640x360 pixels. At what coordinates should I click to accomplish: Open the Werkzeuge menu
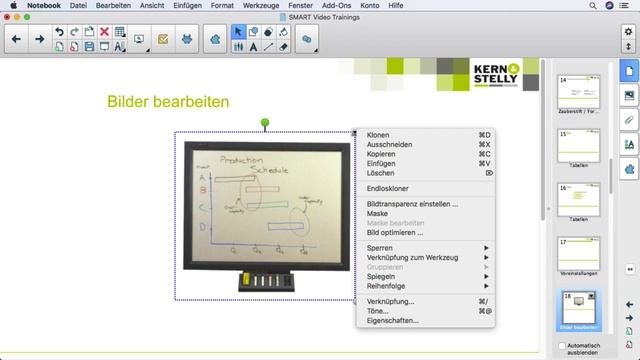[261, 5]
